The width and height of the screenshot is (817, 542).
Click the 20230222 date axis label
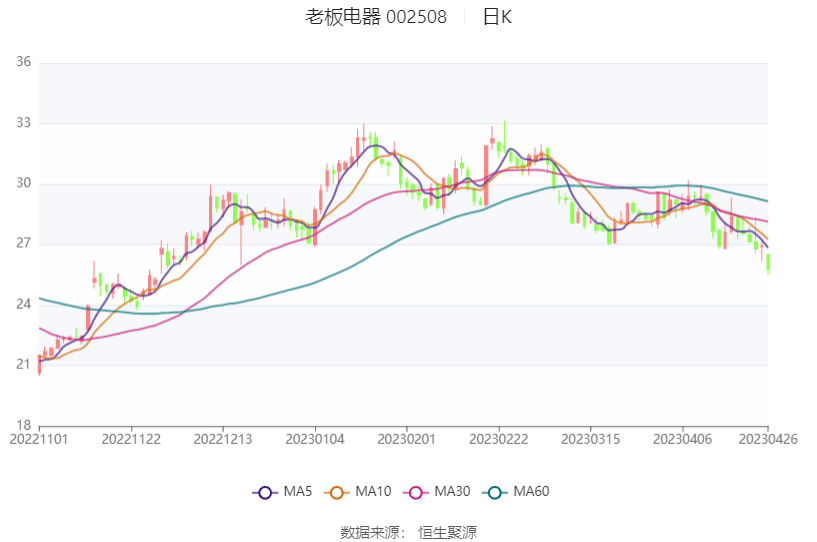(499, 438)
